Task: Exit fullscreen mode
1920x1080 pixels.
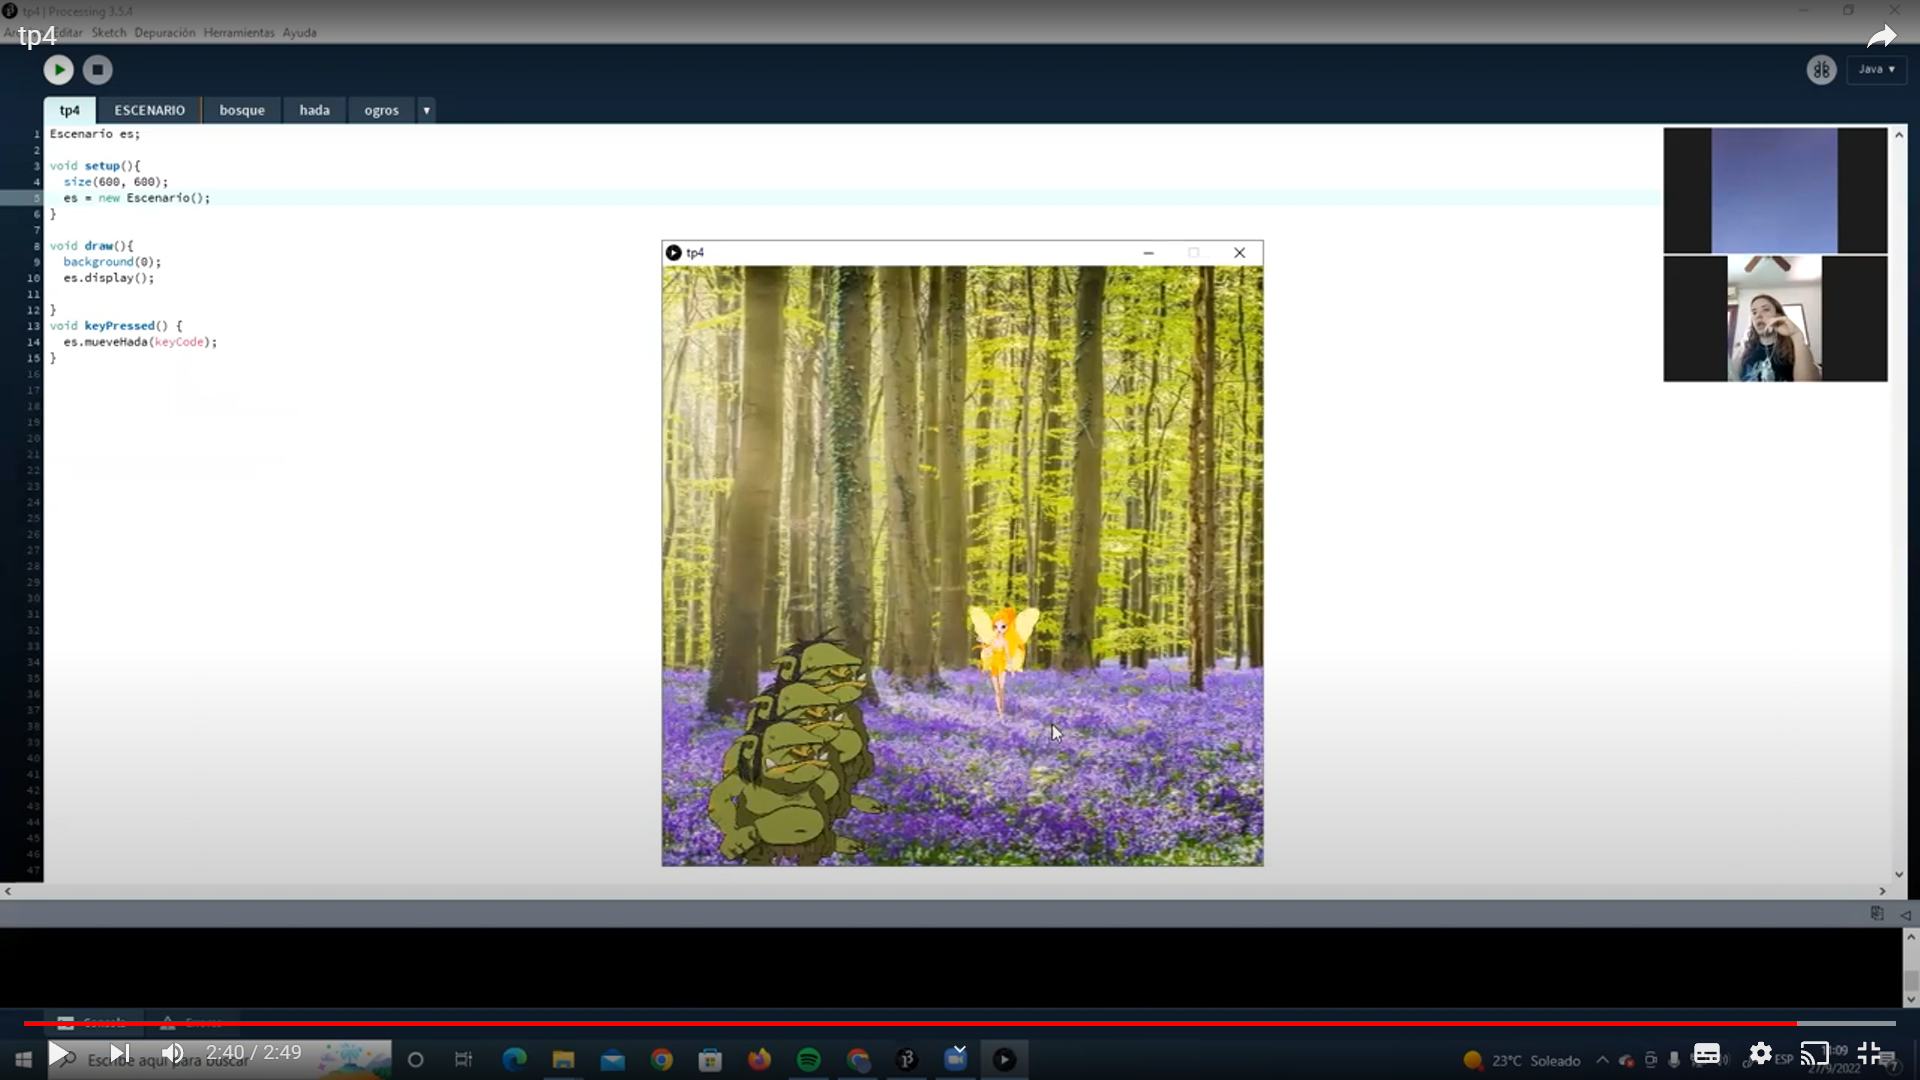Action: (x=1869, y=1053)
